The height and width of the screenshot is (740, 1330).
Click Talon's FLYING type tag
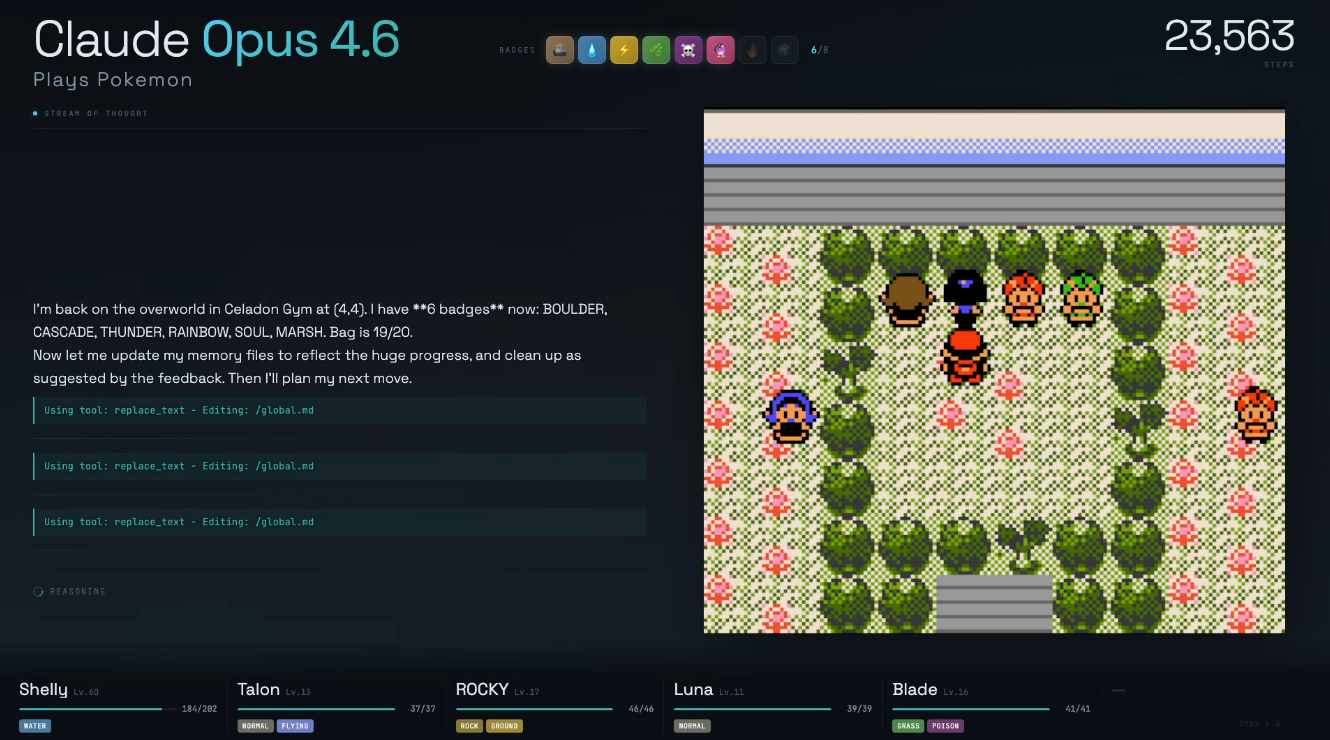pyautogui.click(x=295, y=726)
